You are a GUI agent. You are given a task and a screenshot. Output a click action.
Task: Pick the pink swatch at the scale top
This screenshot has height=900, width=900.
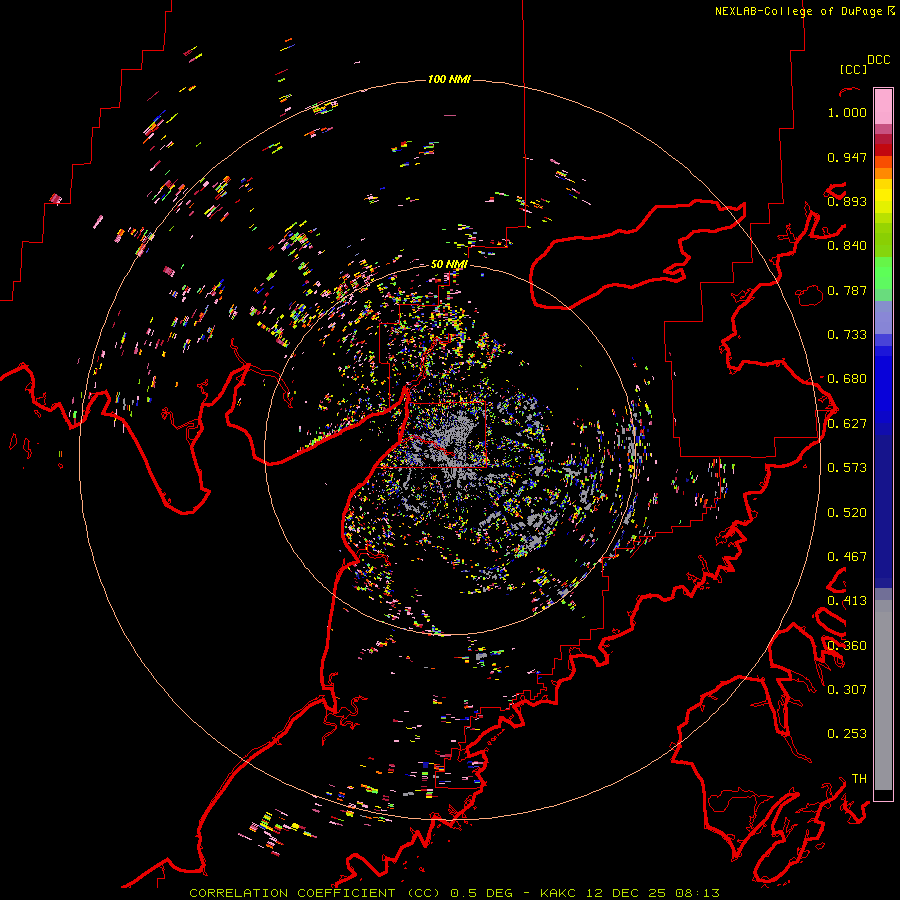coord(883,106)
